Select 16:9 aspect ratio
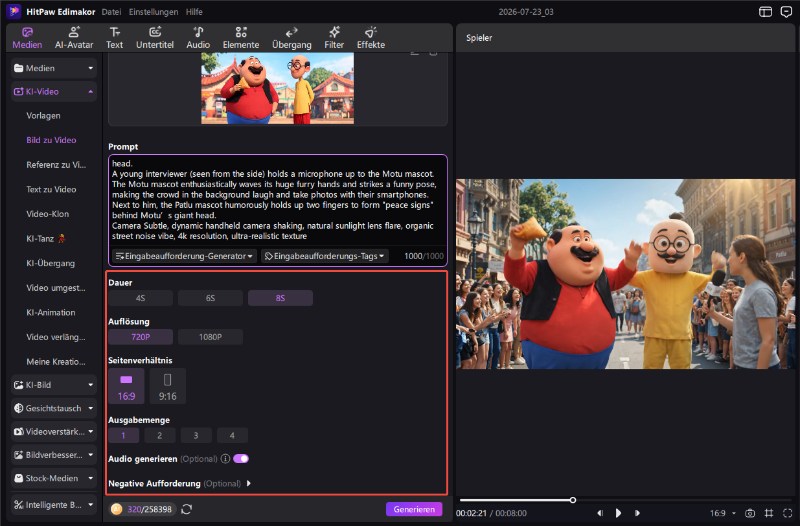The width and height of the screenshot is (800, 526). click(126, 387)
